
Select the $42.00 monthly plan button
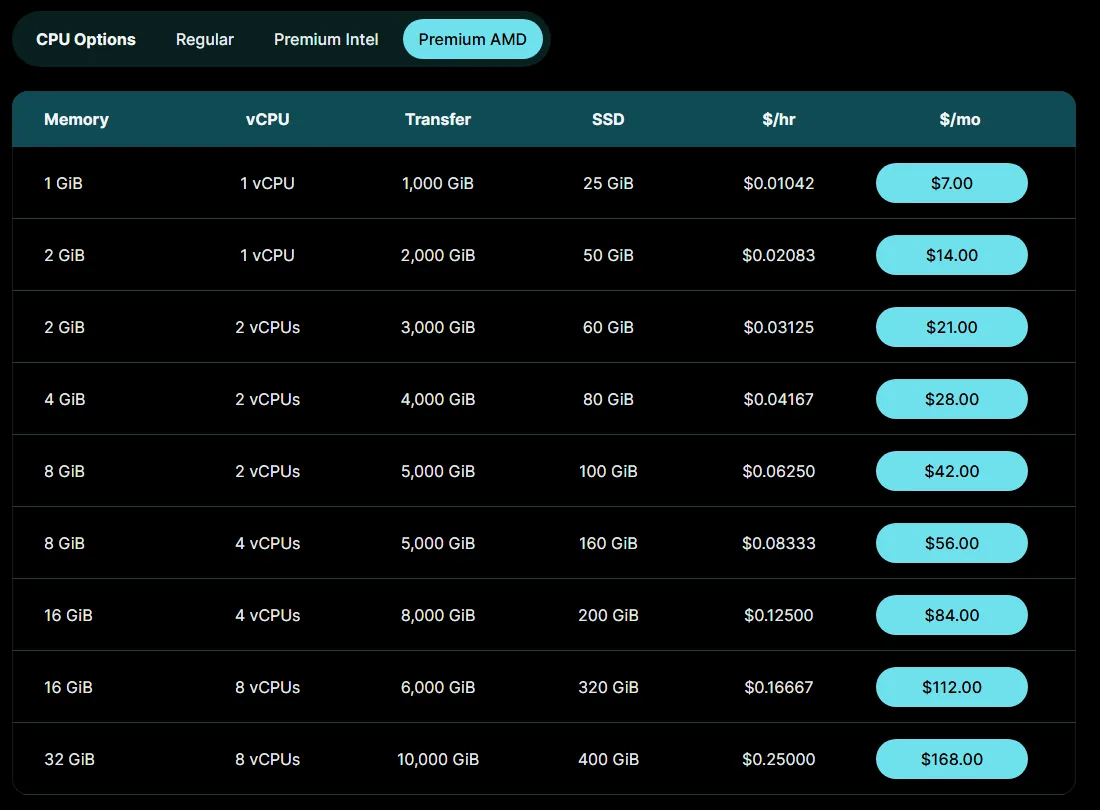pos(951,471)
